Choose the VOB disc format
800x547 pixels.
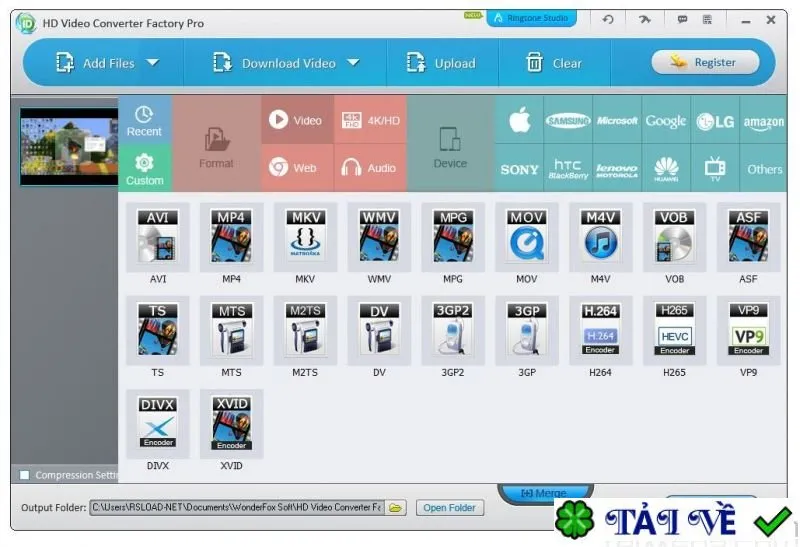point(674,237)
